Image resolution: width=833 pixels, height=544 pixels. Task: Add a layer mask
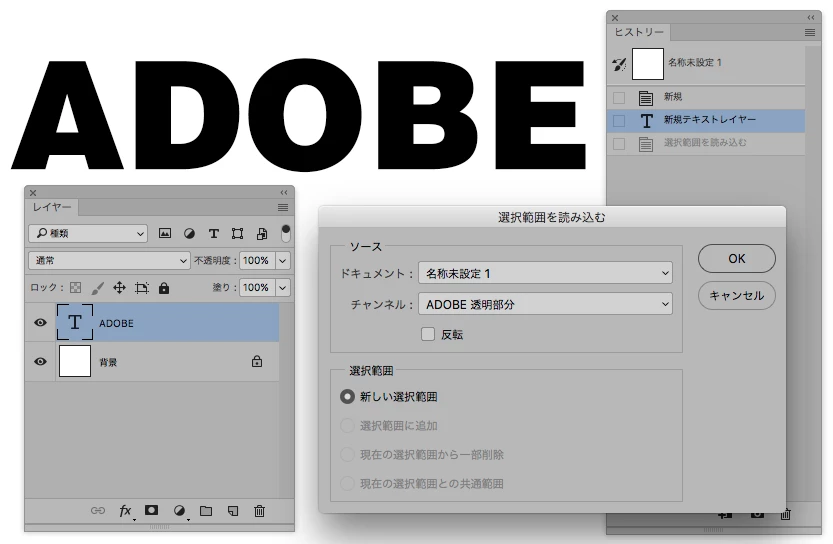coord(151,510)
